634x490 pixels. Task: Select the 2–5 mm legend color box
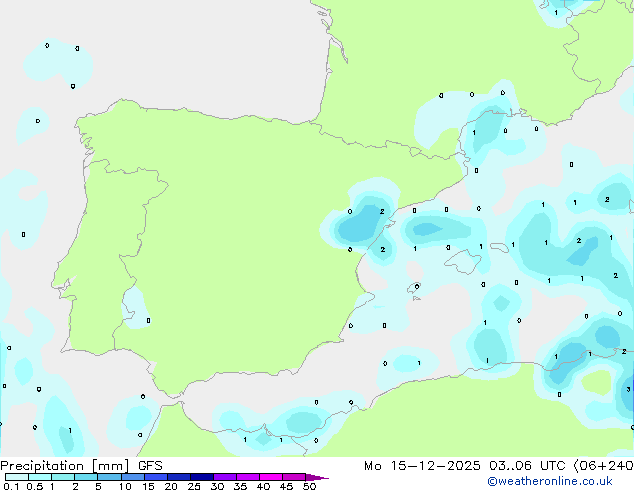pyautogui.click(x=86, y=477)
